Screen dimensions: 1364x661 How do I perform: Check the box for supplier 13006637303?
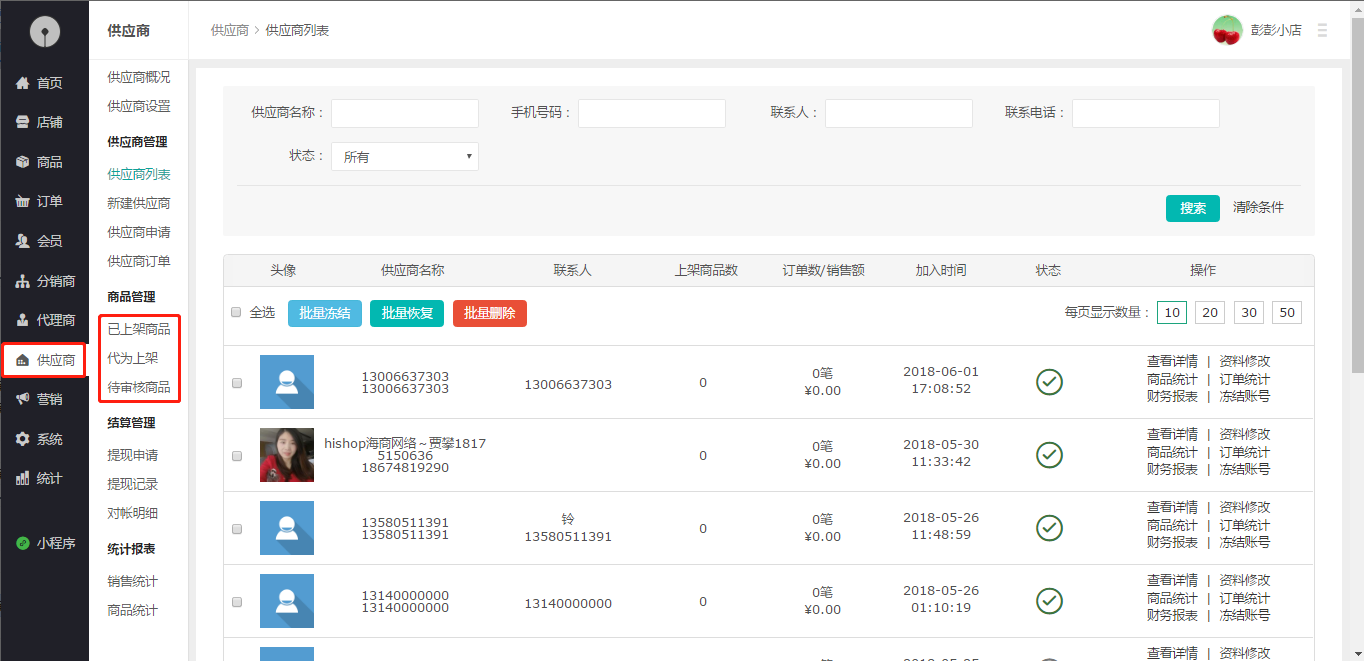coord(237,383)
